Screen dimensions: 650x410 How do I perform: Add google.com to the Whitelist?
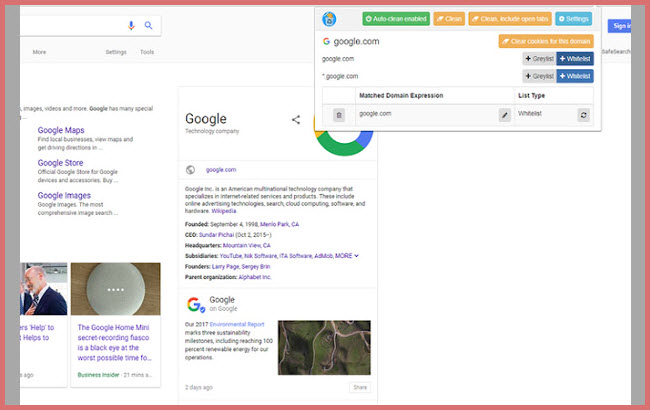(x=574, y=59)
